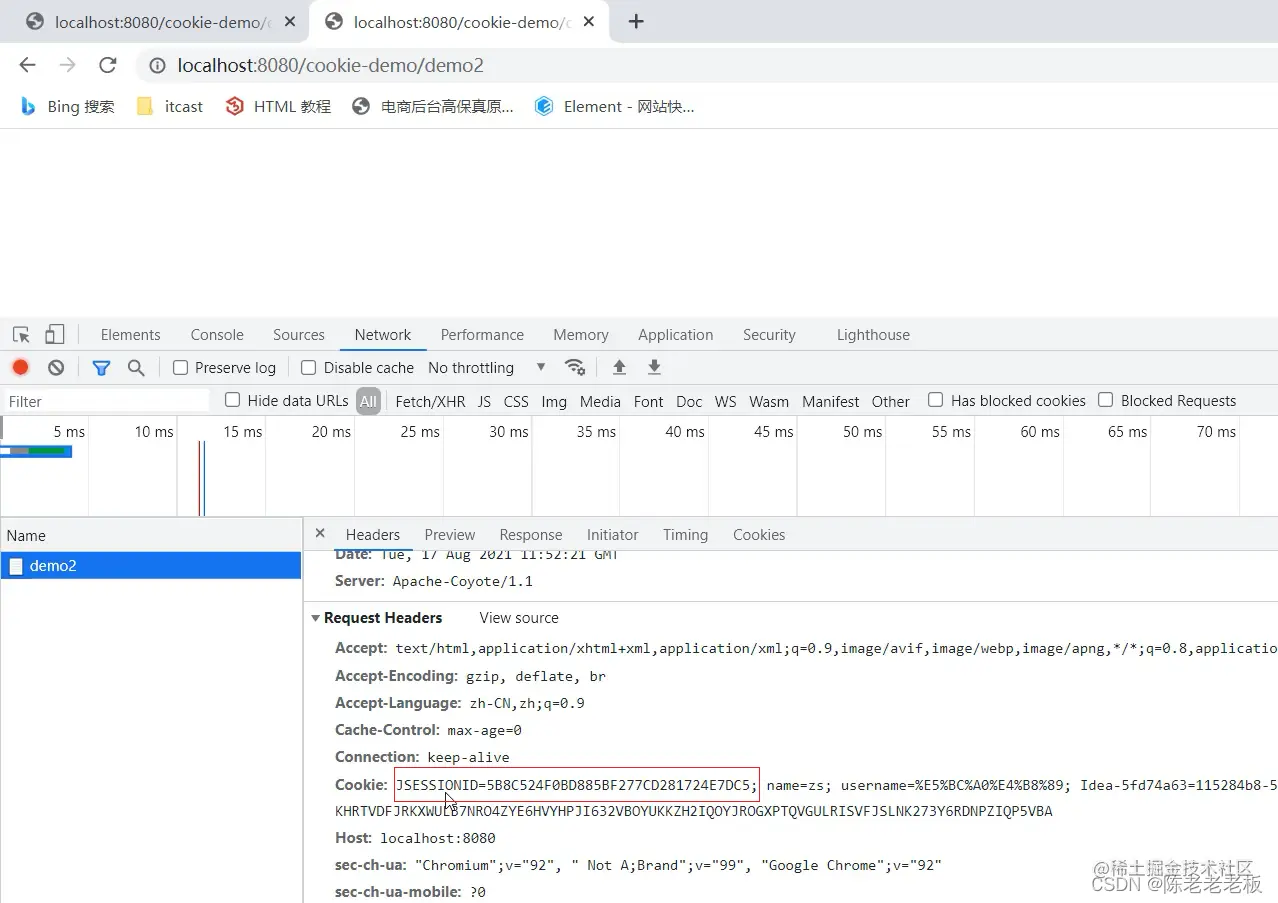Open the Cookies details tab
Screen dimensions: 1278x903
pos(758,535)
